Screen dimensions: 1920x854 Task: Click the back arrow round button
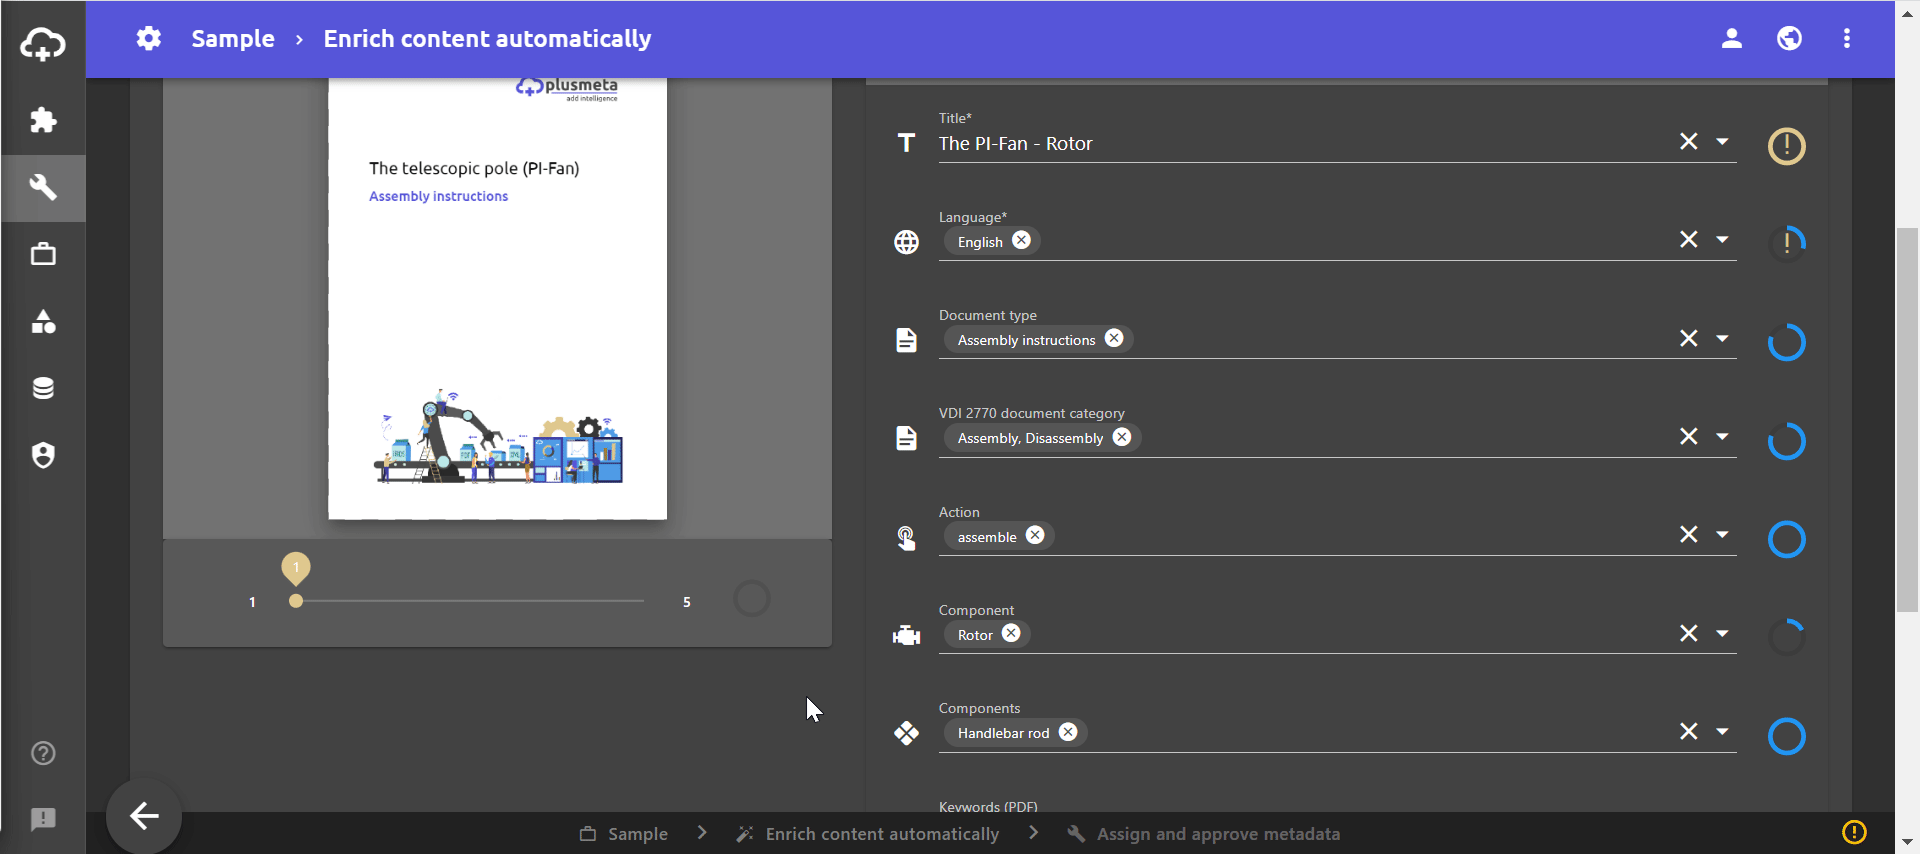click(144, 816)
